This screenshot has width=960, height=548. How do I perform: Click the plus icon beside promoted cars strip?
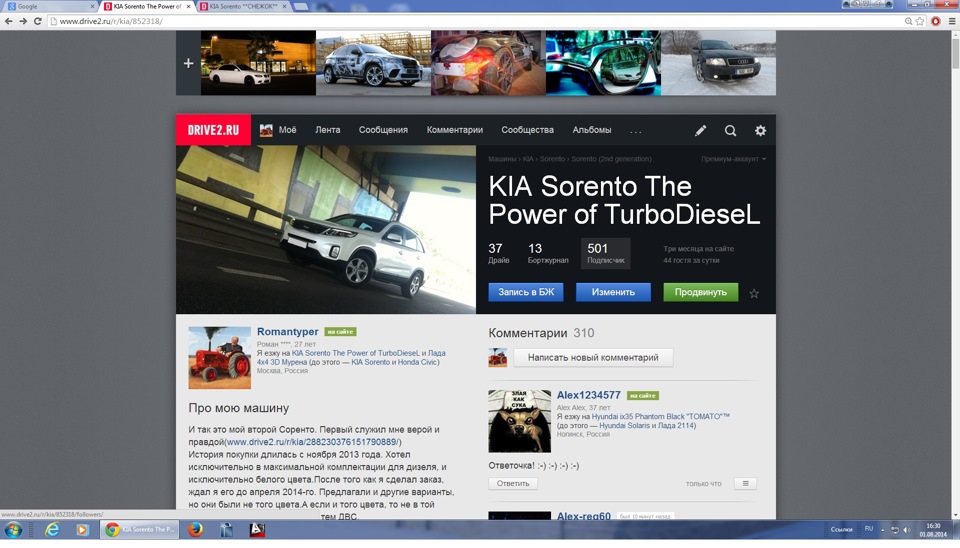coord(189,63)
